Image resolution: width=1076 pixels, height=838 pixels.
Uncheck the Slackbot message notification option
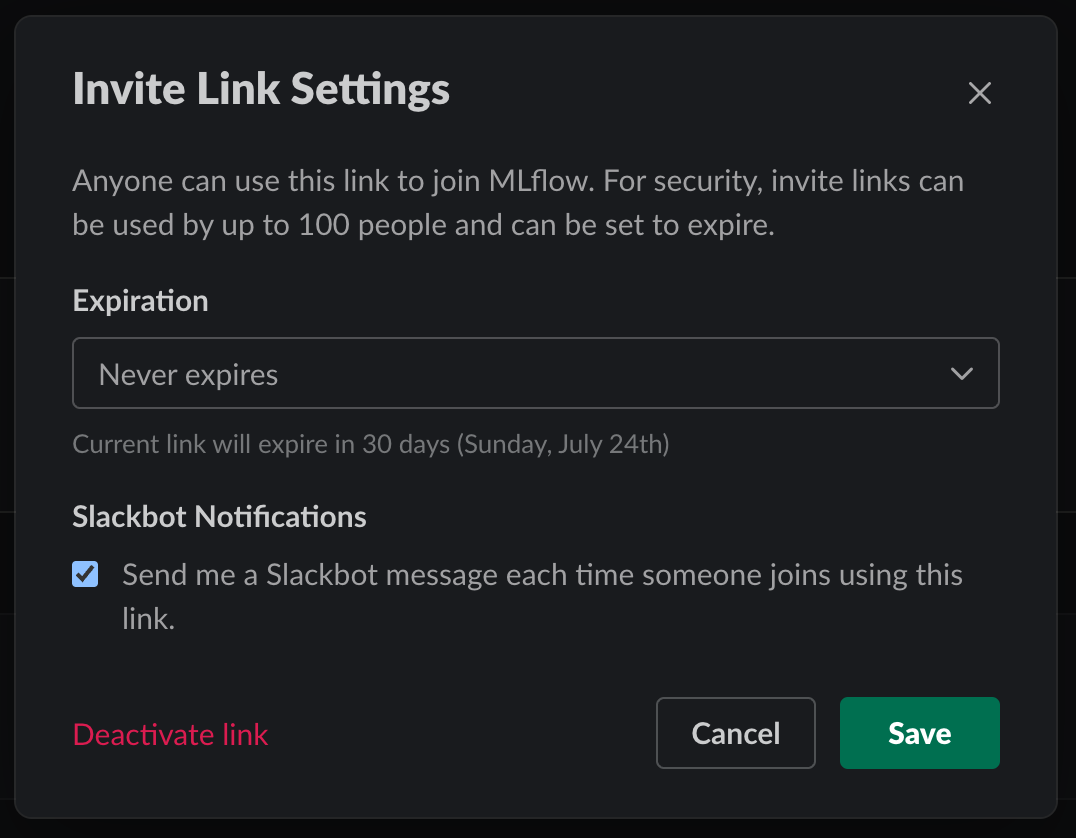click(85, 574)
